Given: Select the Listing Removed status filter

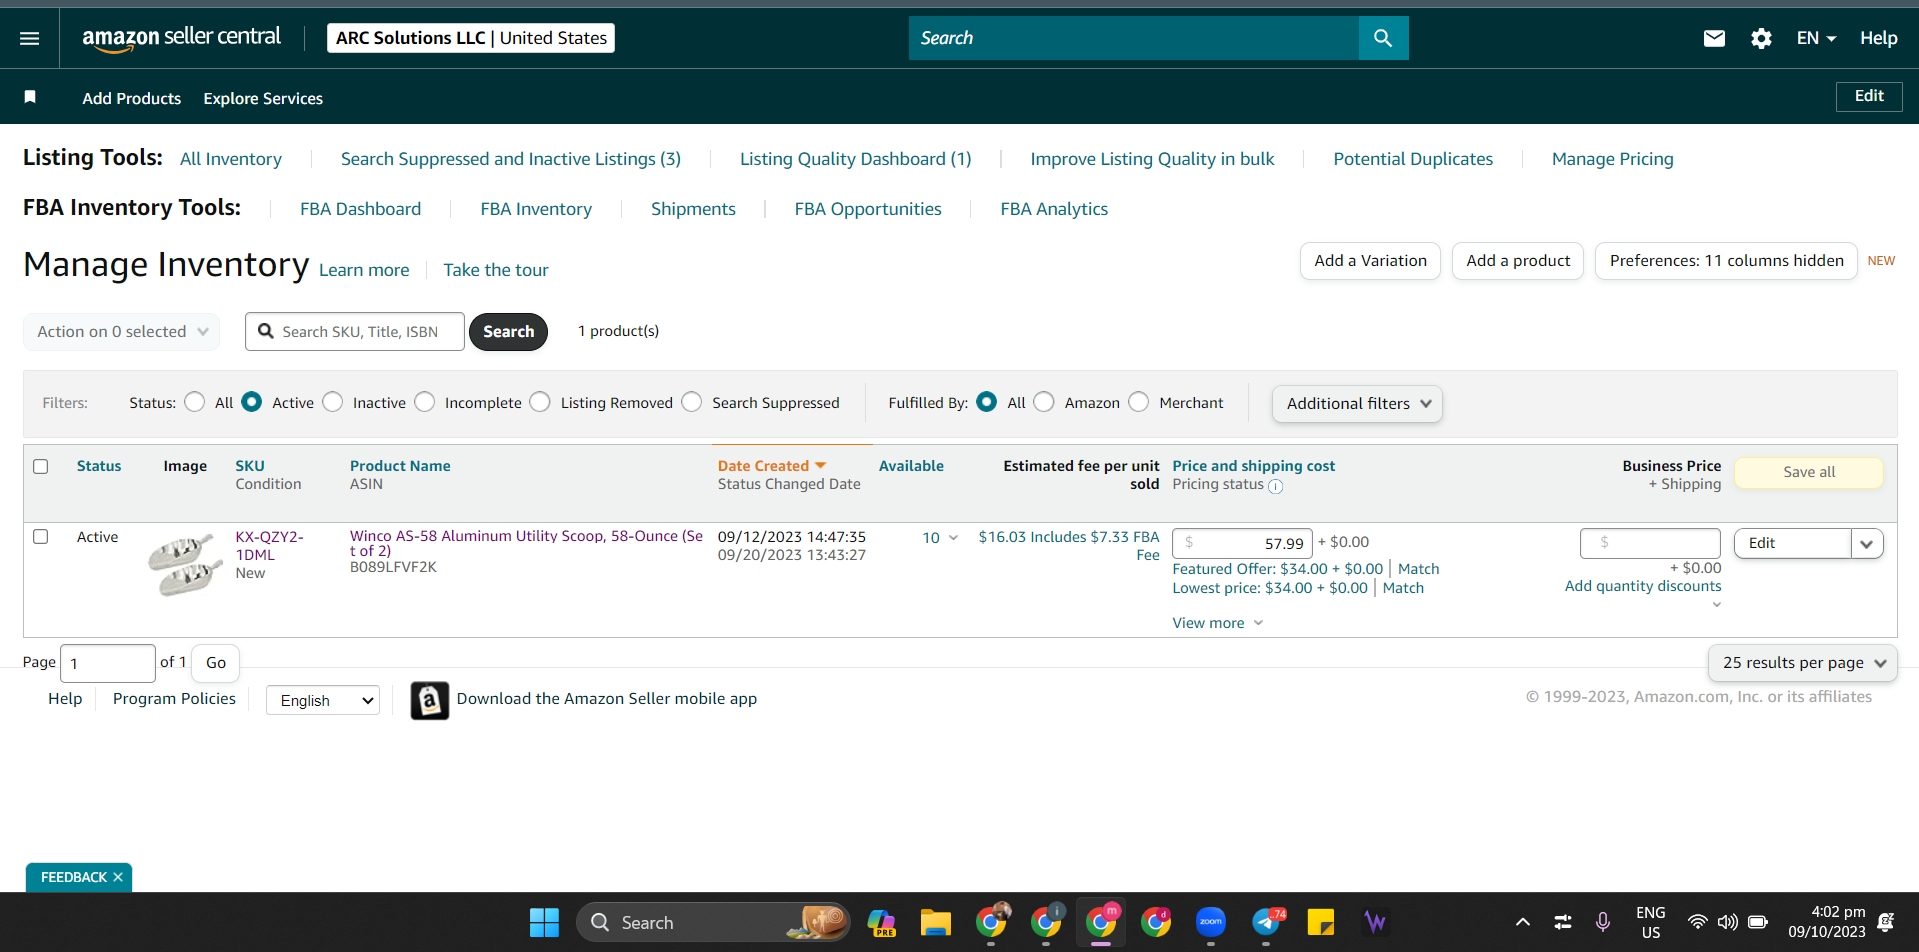Looking at the screenshot, I should point(540,402).
